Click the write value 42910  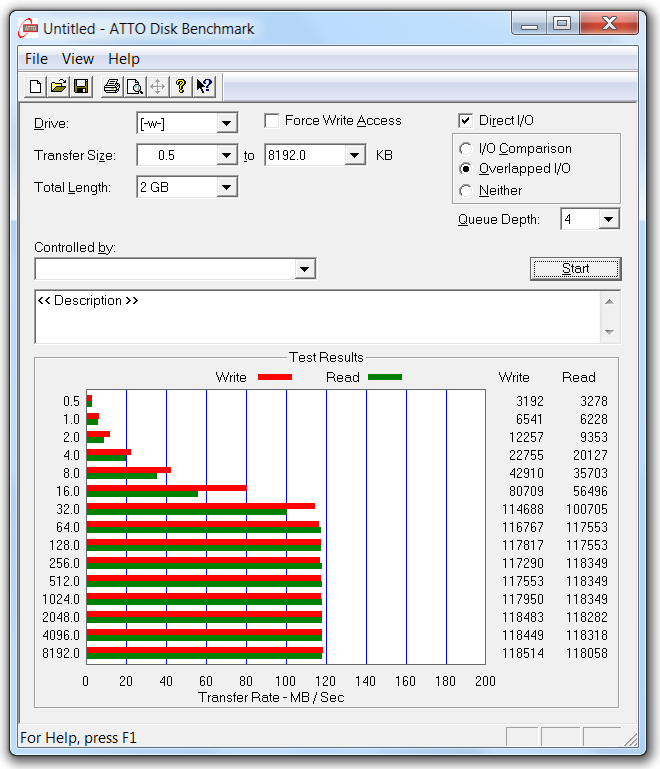526,473
